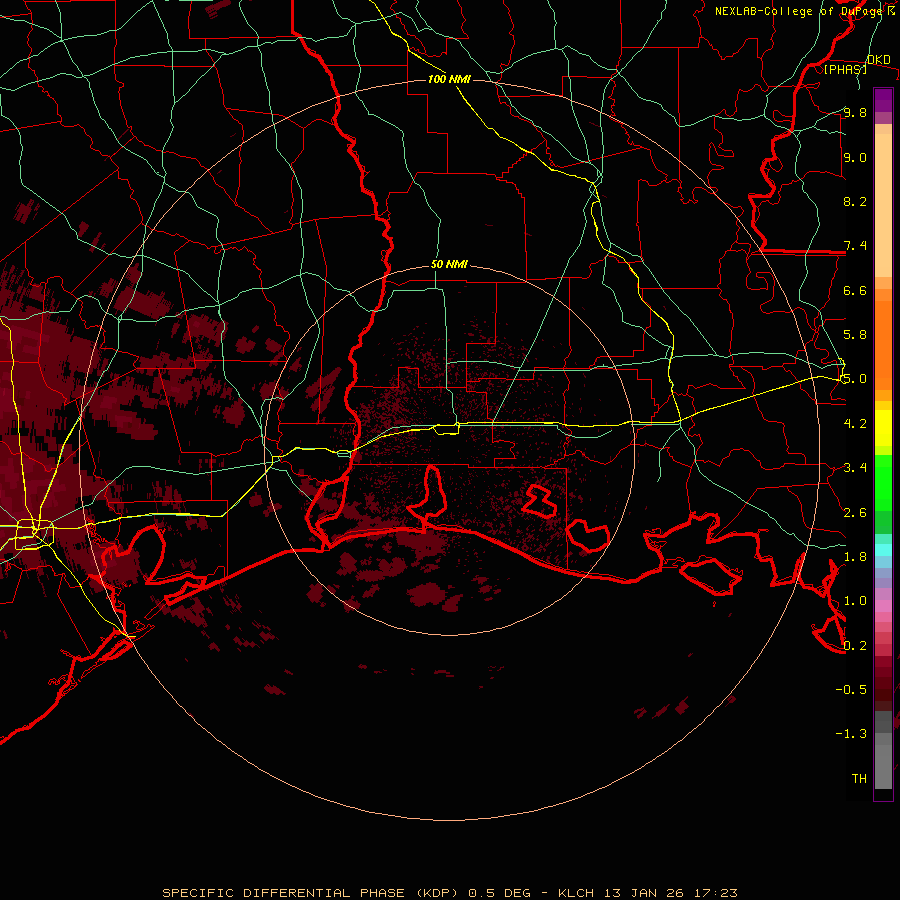Click the 3.4 scale value
Viewport: 900px width, 900px height.
click(x=855, y=468)
